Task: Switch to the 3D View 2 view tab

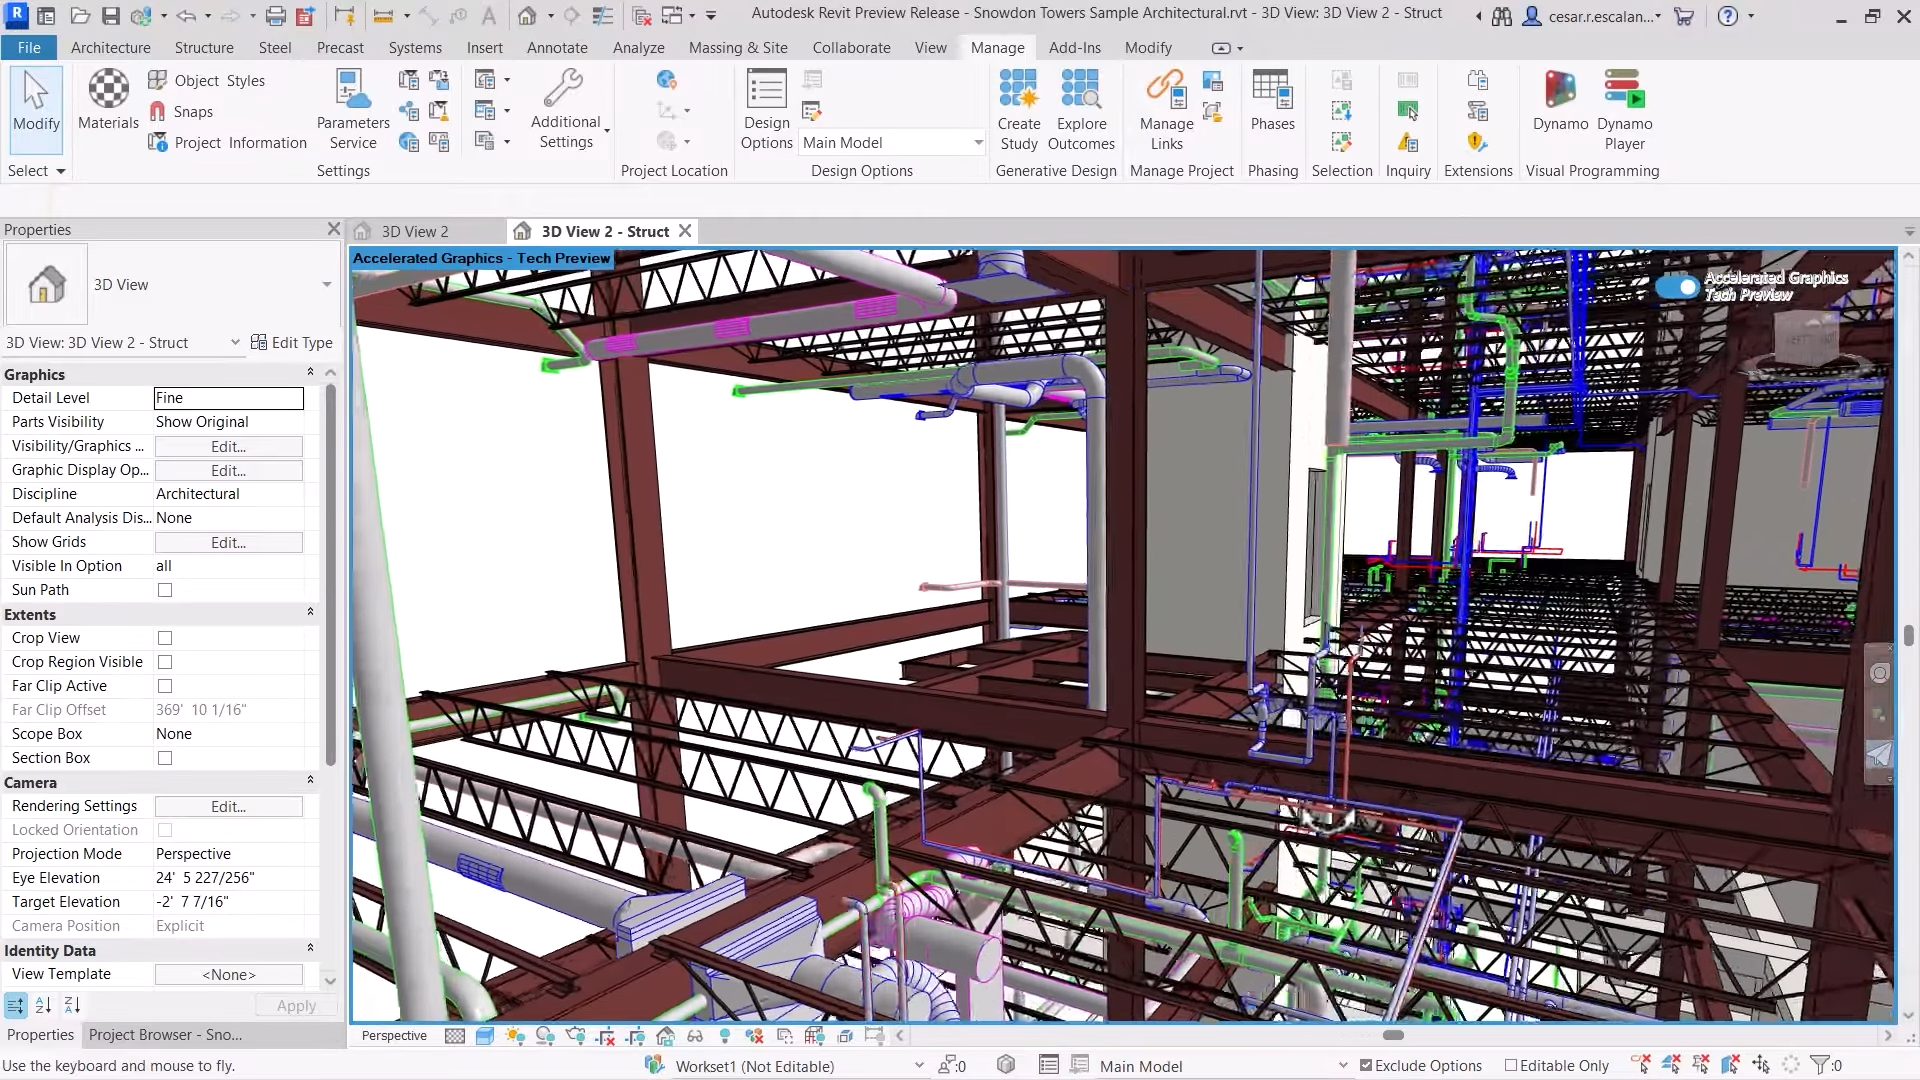Action: pos(414,231)
